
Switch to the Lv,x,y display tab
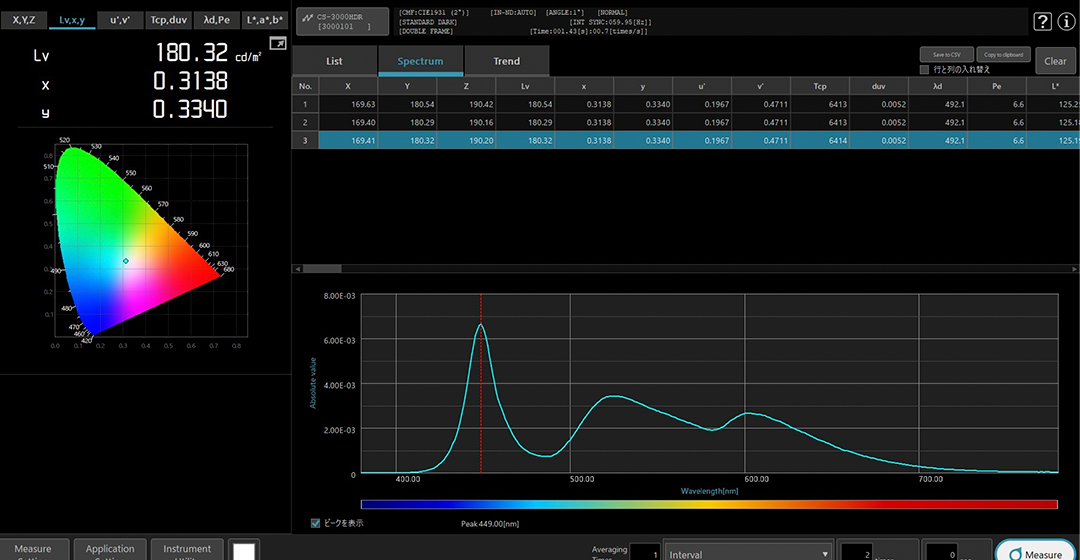tap(72, 20)
